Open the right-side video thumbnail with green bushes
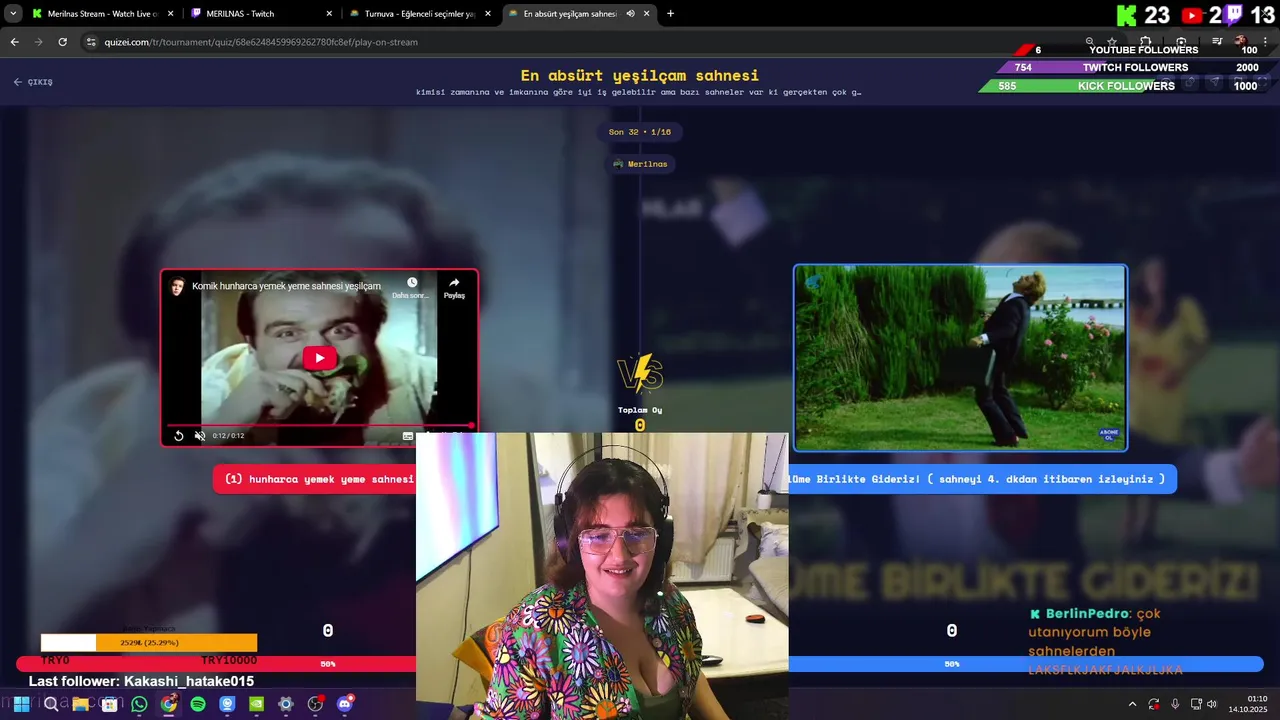The image size is (1280, 720). [960, 358]
